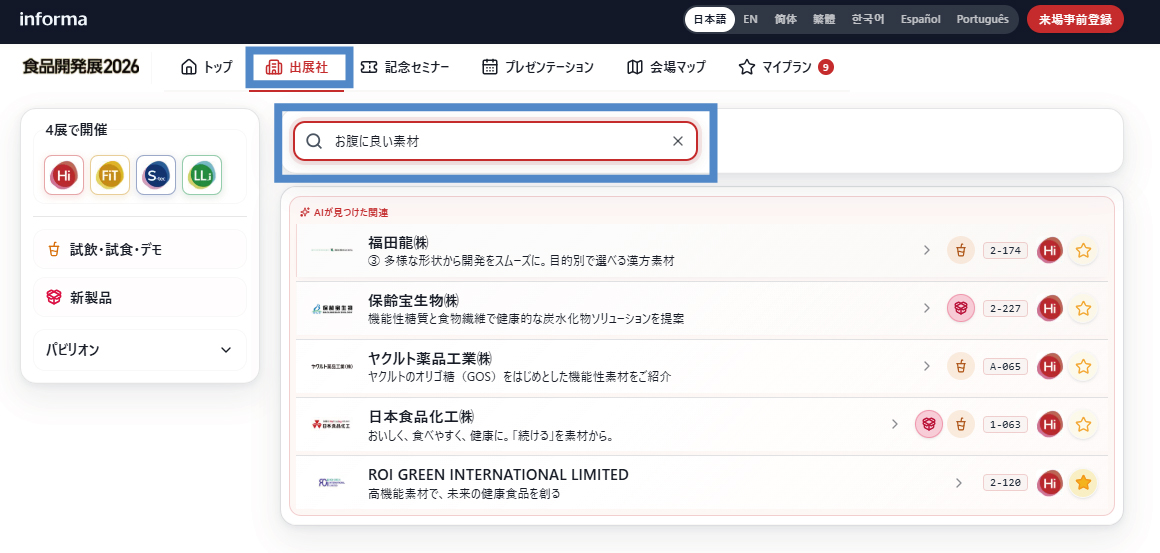The image size is (1160, 553).
Task: Expand 福田龍㈱ row chevron
Action: point(926,251)
